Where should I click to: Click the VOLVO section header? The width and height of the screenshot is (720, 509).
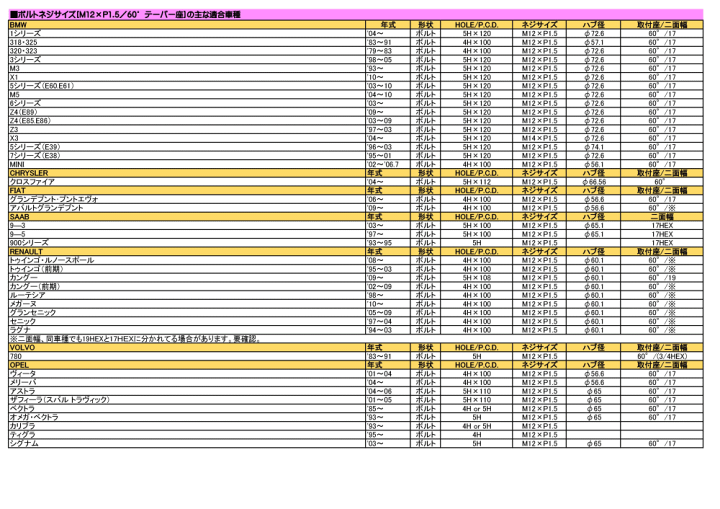click(x=187, y=348)
